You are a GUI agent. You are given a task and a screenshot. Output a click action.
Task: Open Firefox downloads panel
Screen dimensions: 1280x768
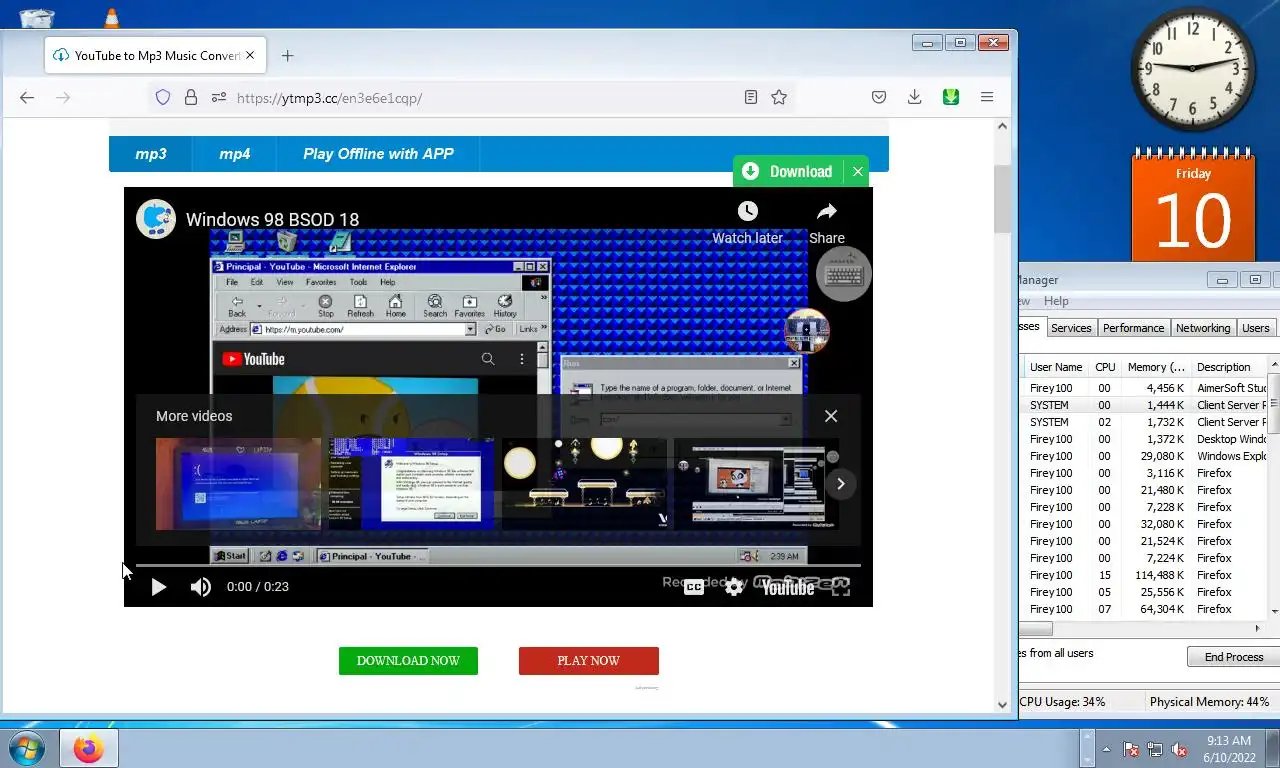914,97
